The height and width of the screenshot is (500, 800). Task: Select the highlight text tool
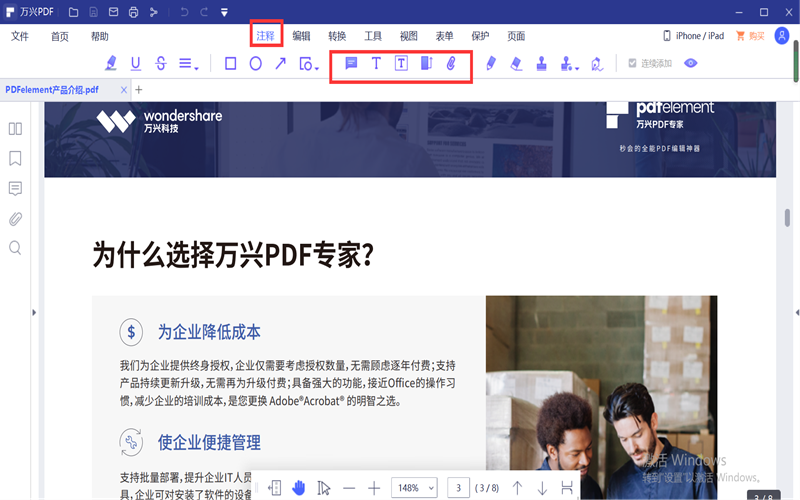[x=111, y=63]
